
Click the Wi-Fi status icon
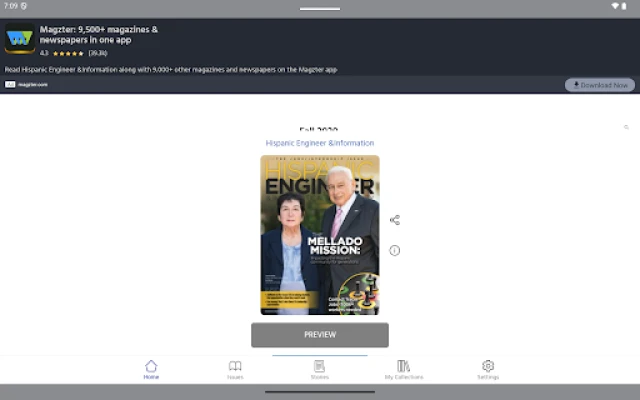point(614,6)
